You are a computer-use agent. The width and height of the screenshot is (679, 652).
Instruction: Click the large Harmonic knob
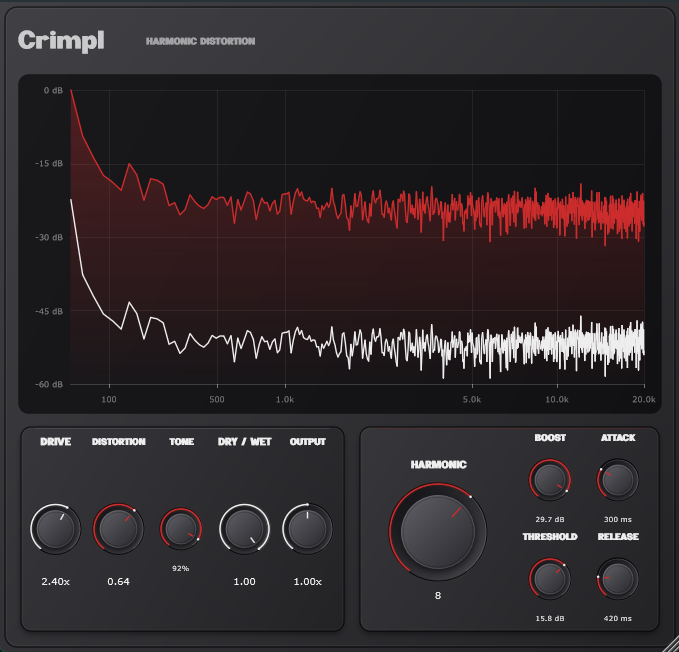click(x=438, y=532)
